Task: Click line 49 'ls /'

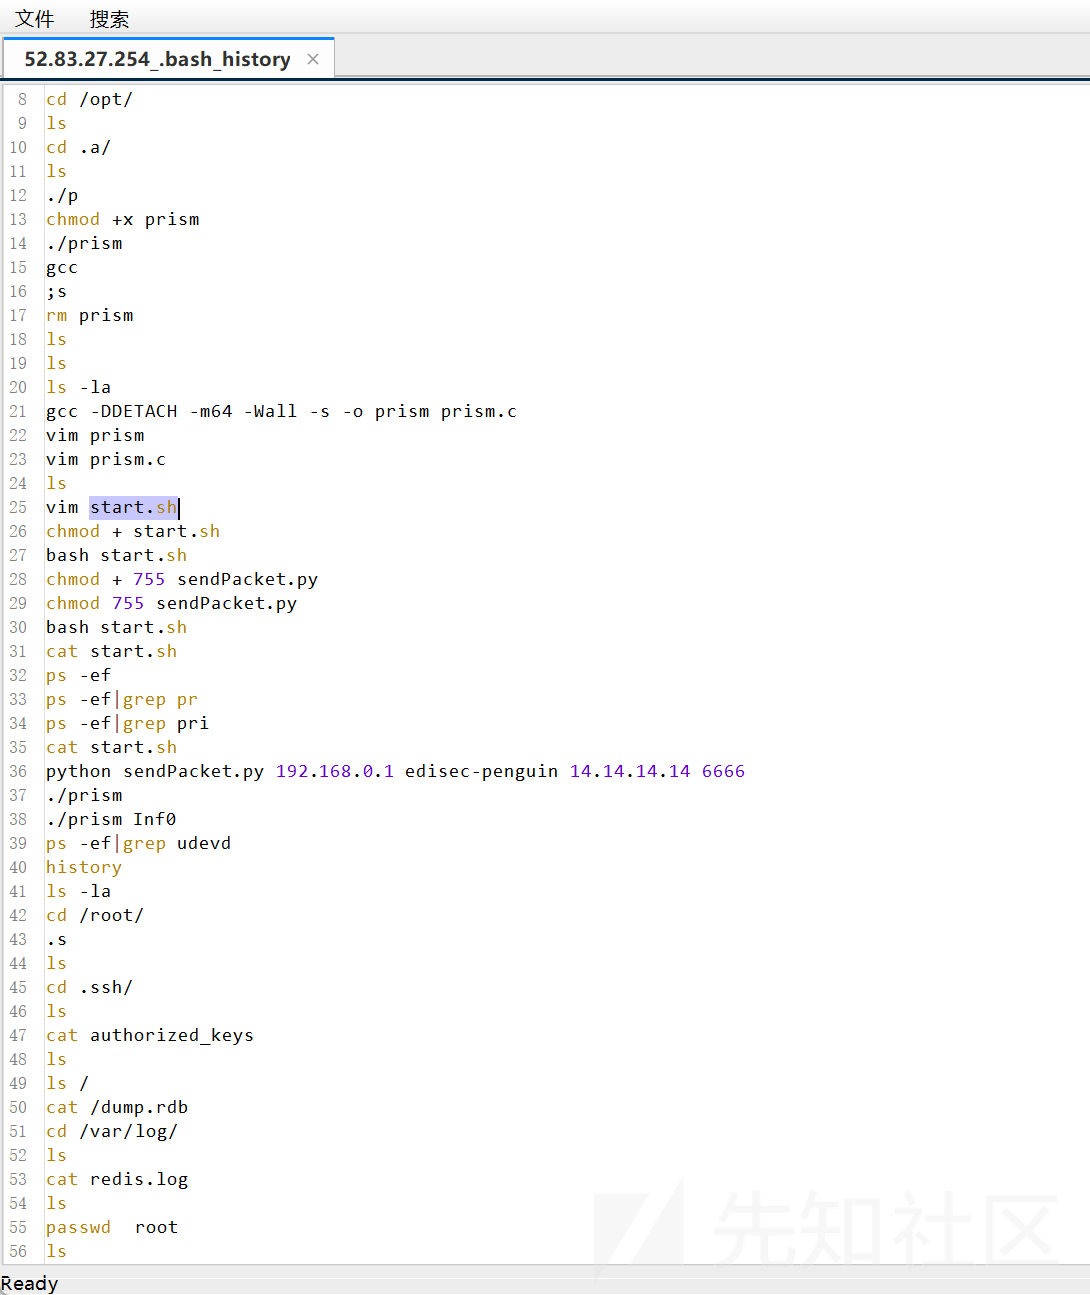Action: (x=67, y=1083)
